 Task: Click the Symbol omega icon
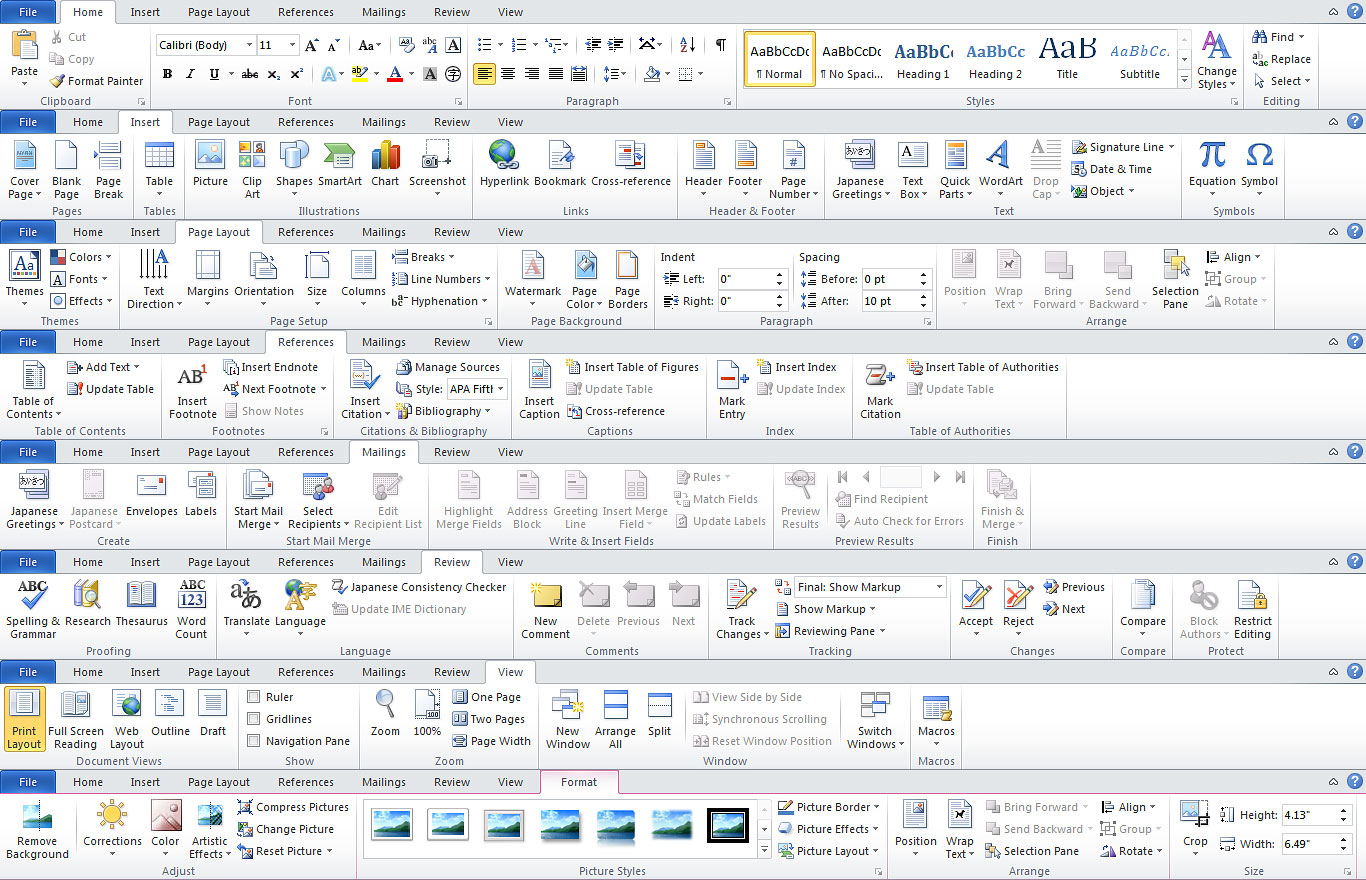pyautogui.click(x=1259, y=155)
